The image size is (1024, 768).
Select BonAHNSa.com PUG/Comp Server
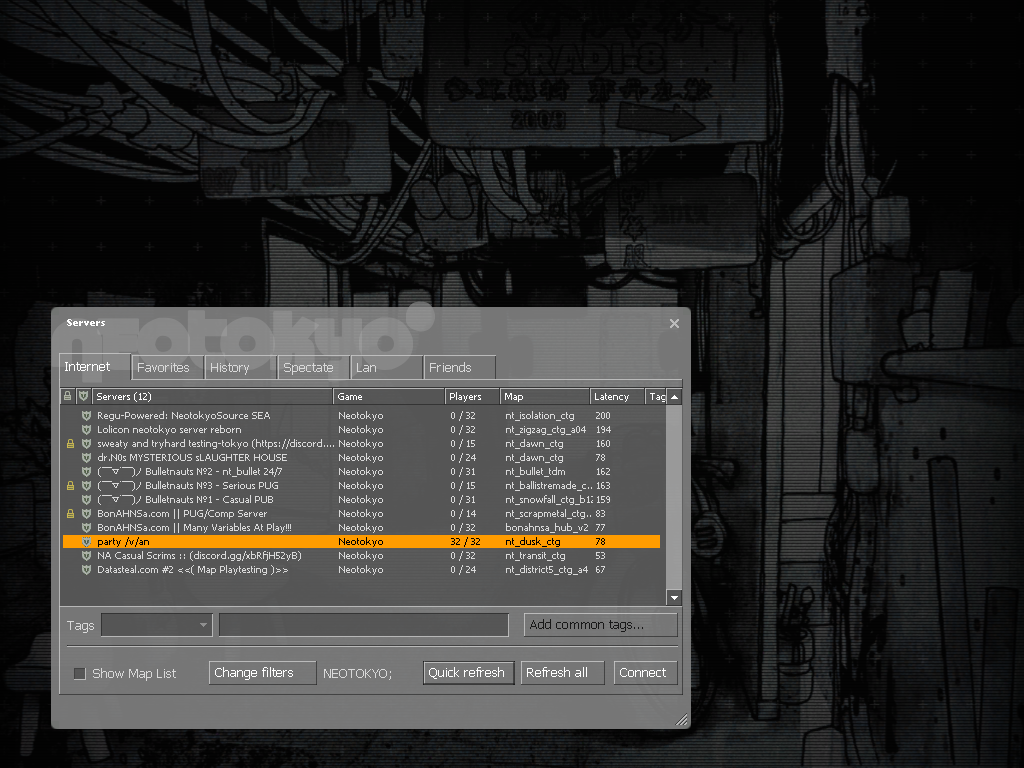(182, 513)
